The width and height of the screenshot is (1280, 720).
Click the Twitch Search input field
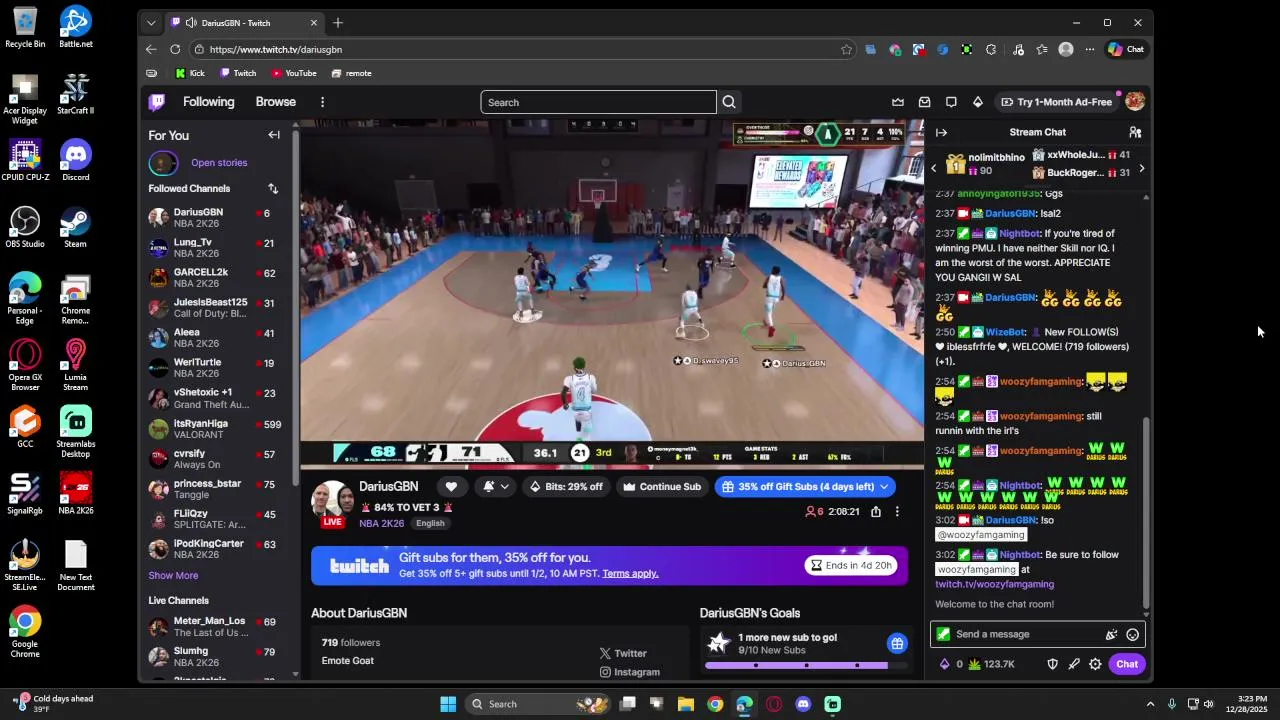(x=598, y=102)
